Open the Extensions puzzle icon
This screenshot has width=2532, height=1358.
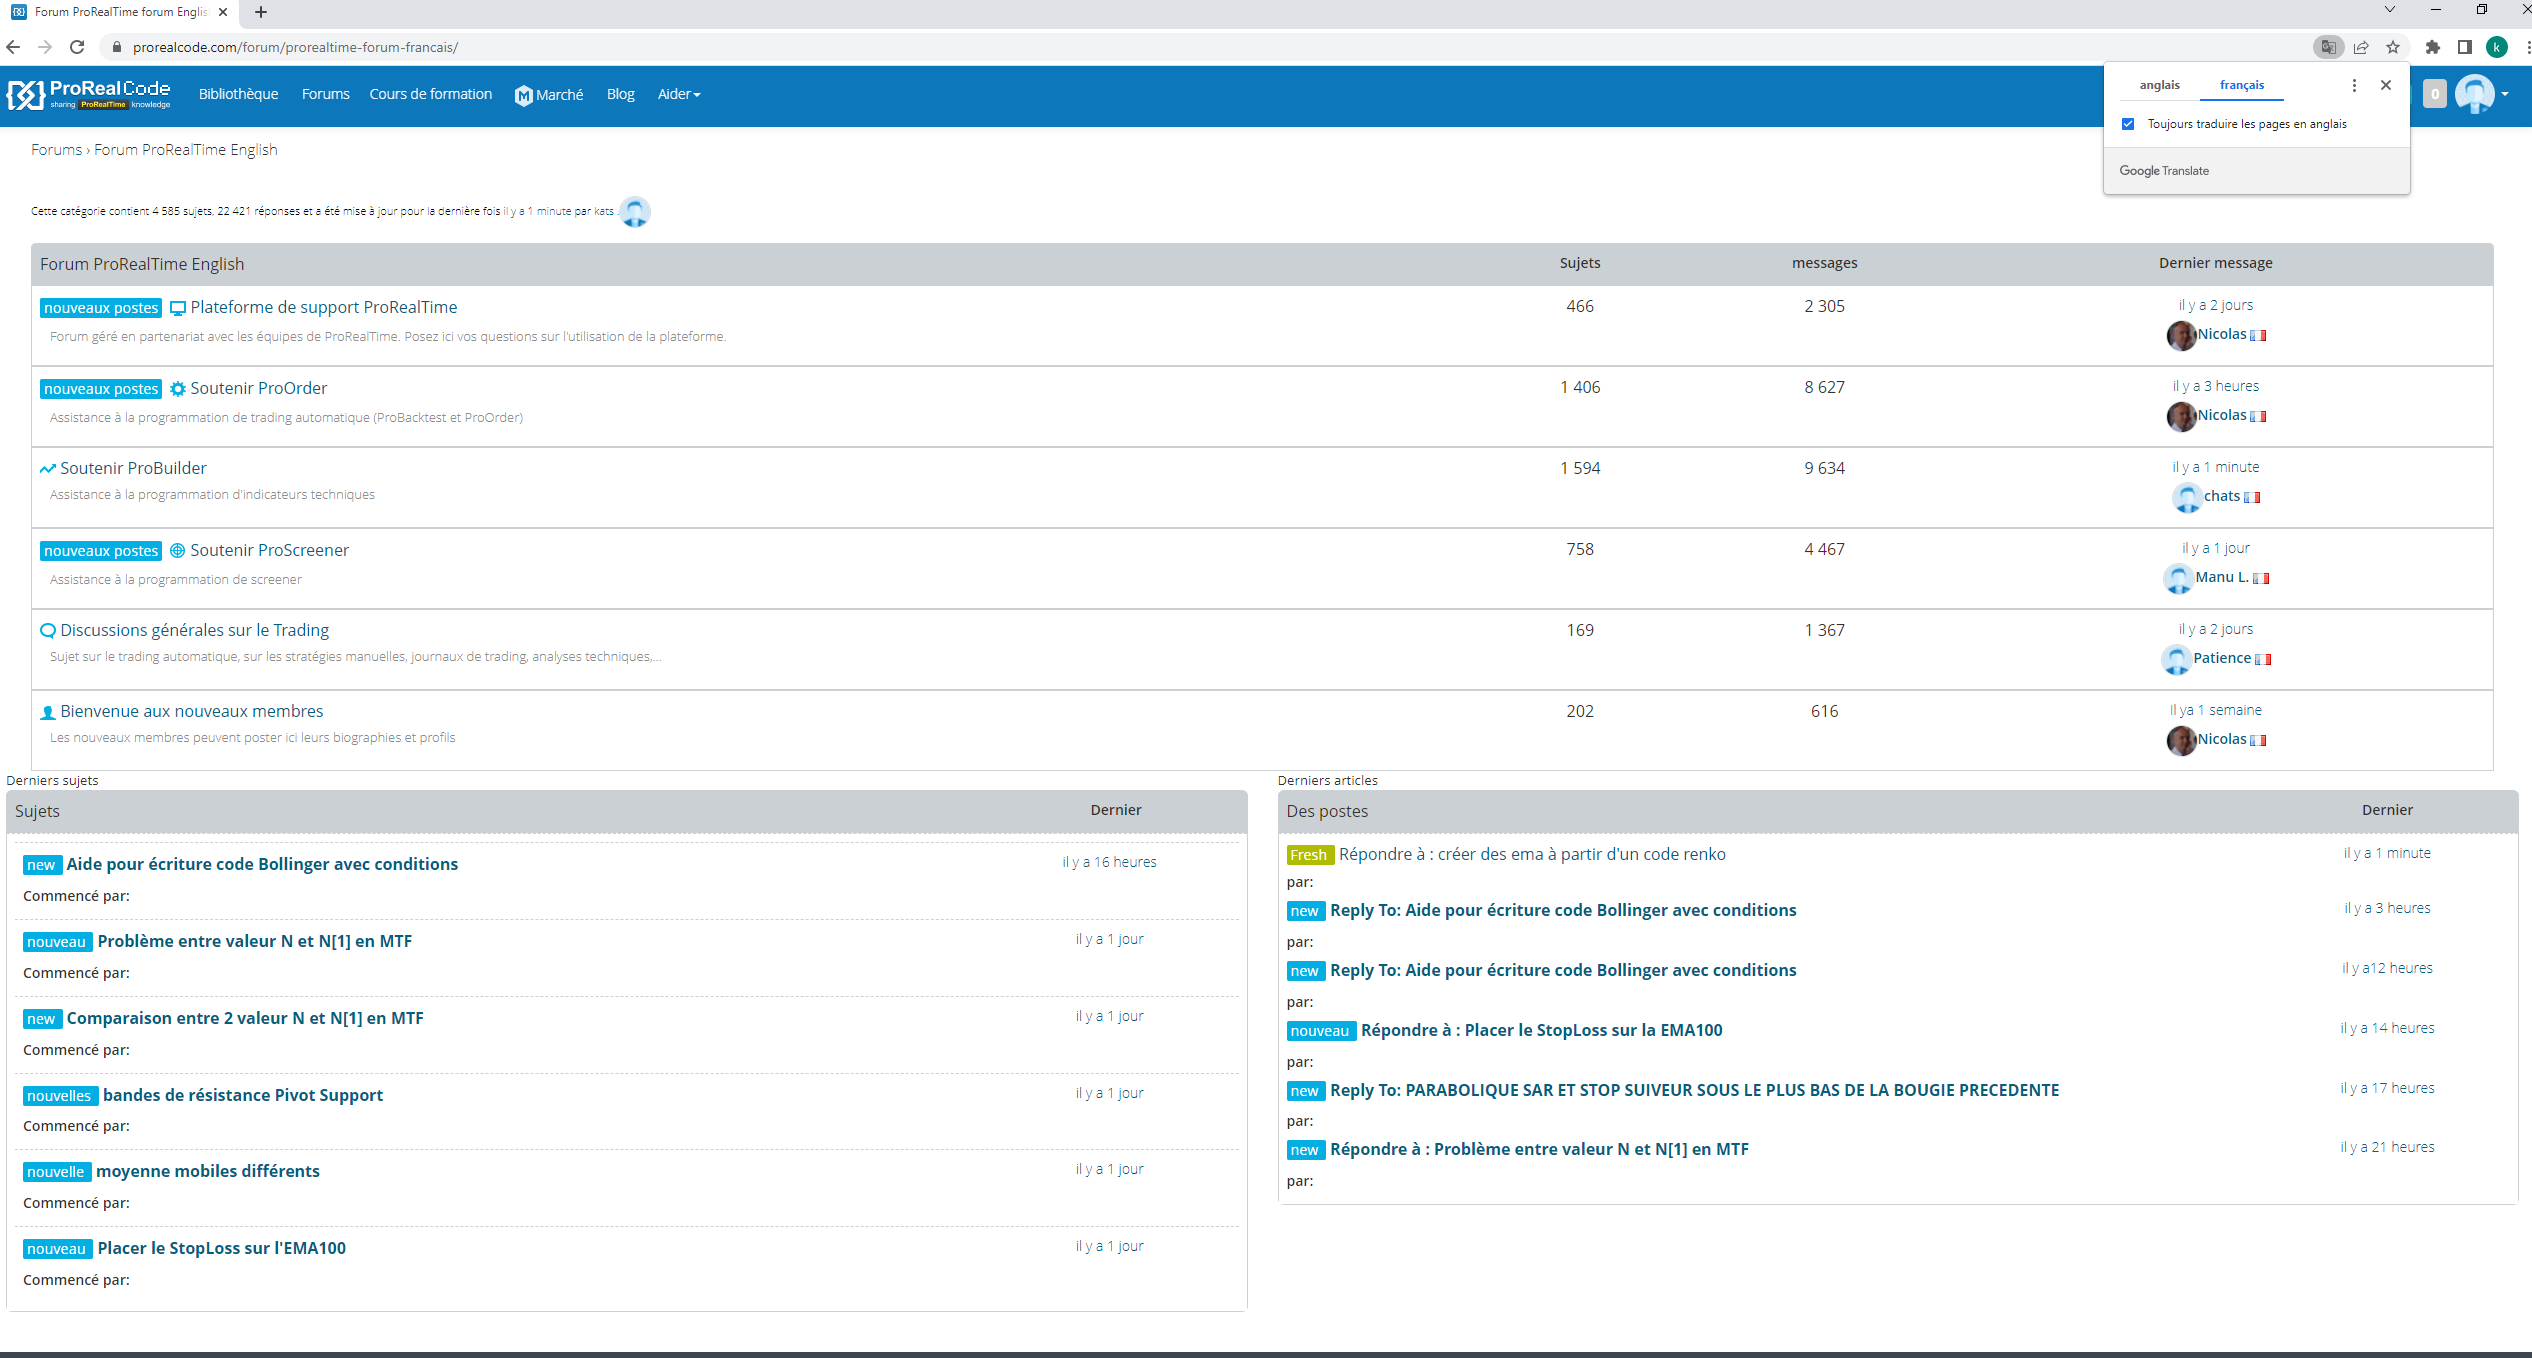pyautogui.click(x=2433, y=47)
